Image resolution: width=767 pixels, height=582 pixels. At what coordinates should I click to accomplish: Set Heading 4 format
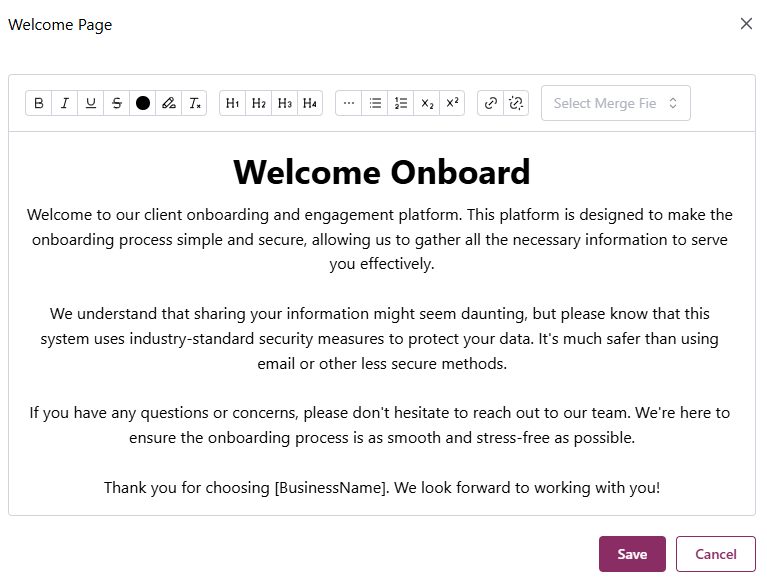[x=310, y=103]
